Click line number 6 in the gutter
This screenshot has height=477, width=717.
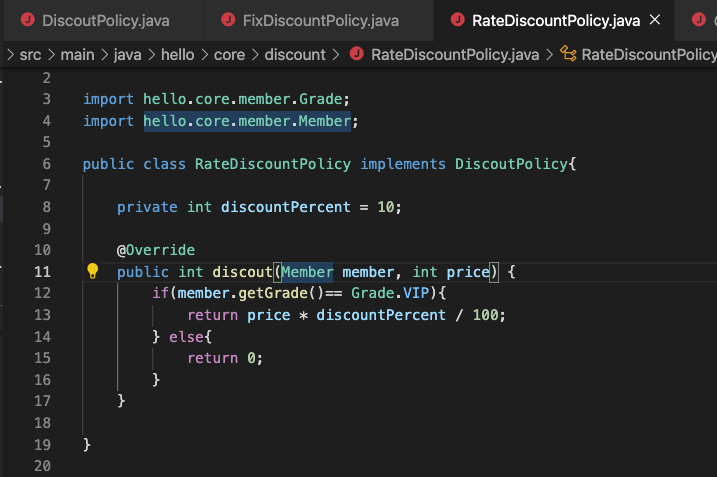(x=47, y=164)
